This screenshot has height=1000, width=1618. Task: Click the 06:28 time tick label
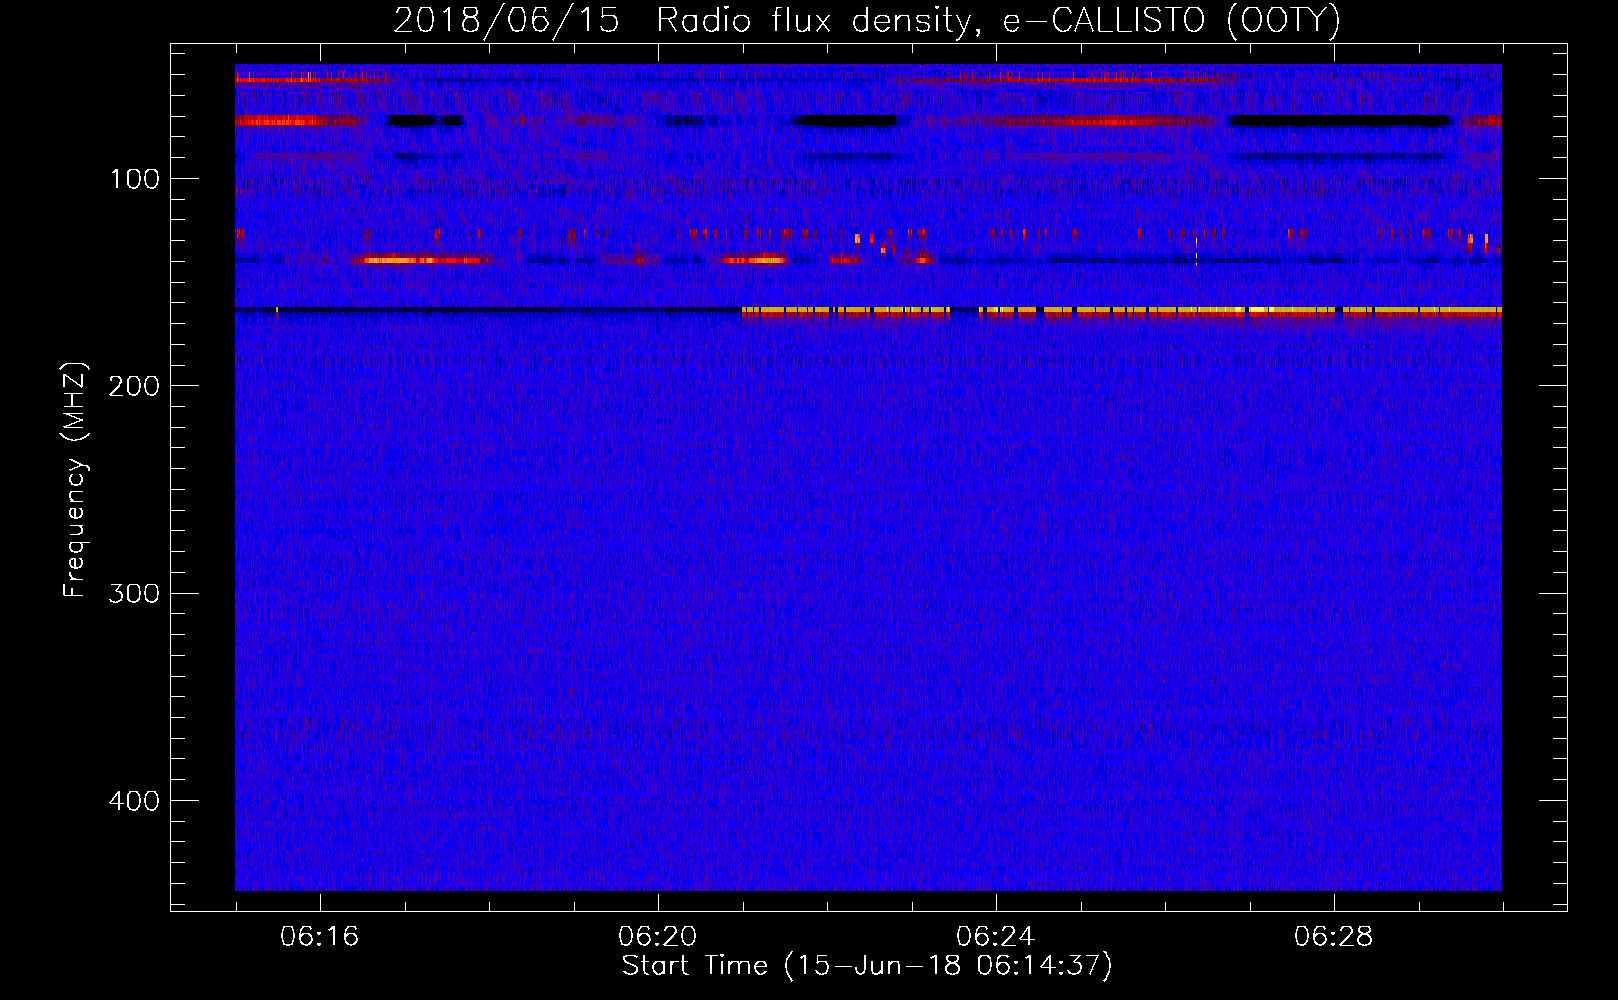coord(1334,937)
